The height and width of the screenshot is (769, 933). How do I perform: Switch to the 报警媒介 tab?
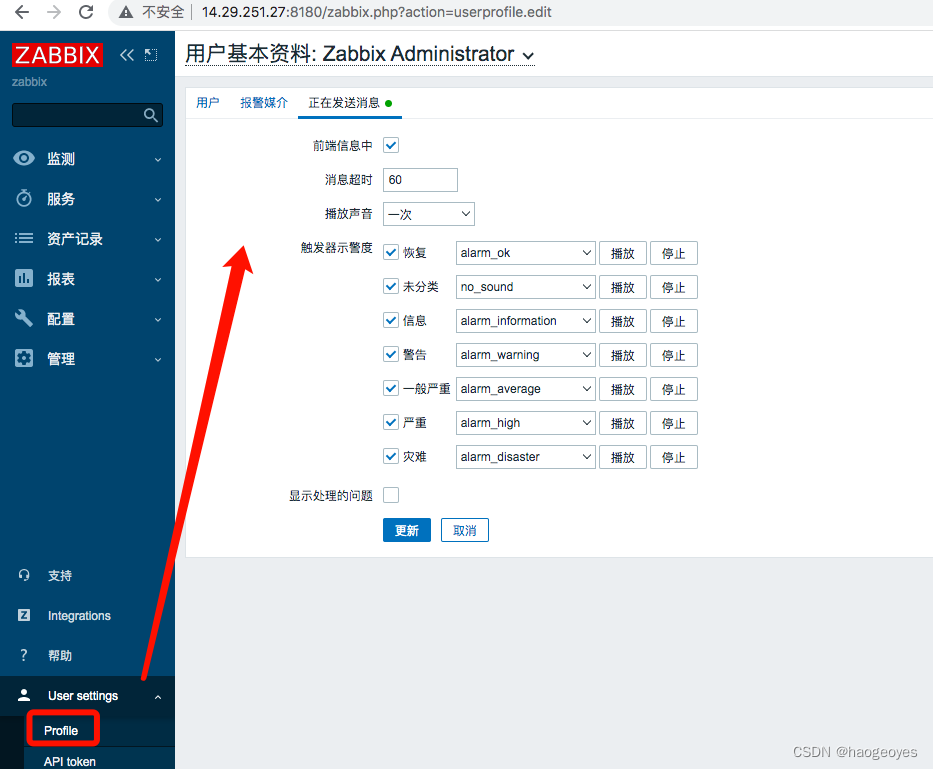(264, 102)
